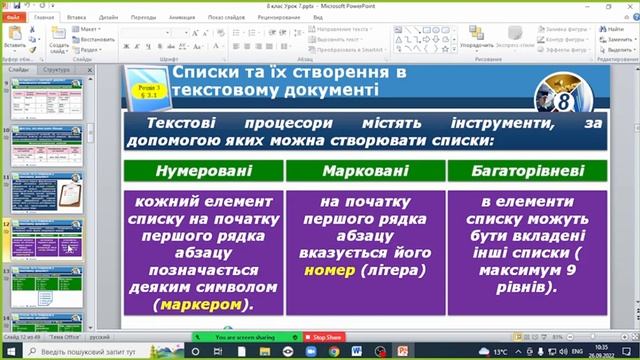This screenshot has width=640, height=360.
Task: Decrease list indent level icon
Action: 272,33
